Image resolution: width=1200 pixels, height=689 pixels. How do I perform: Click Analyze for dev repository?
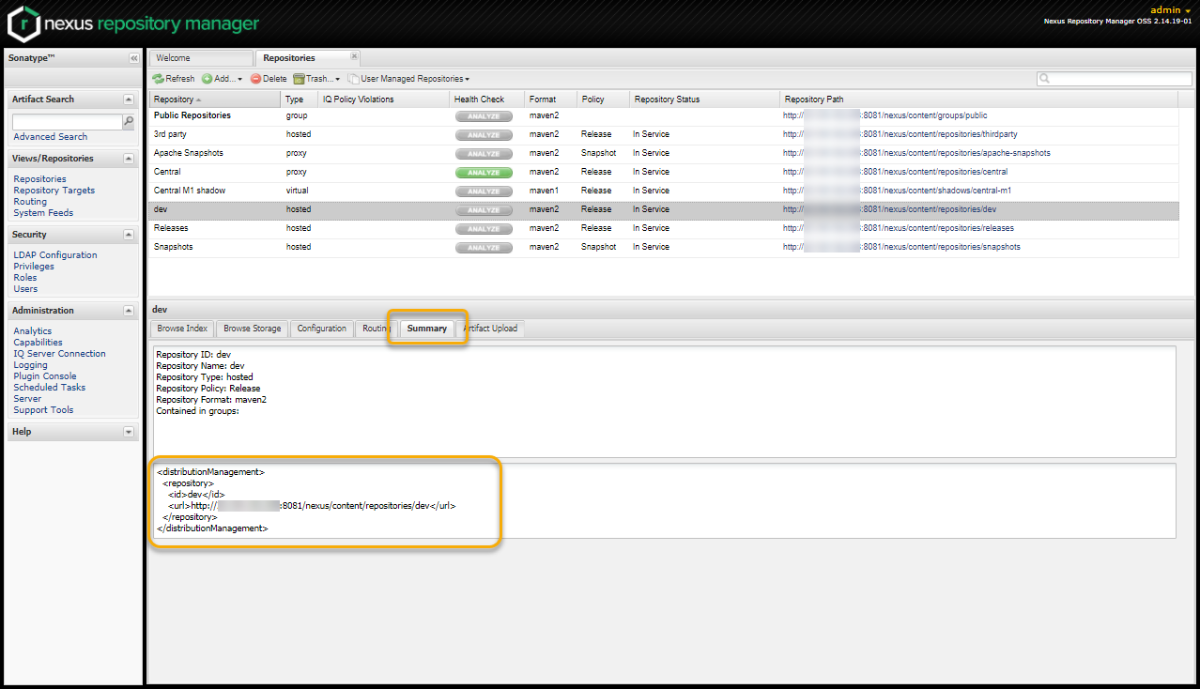click(484, 210)
